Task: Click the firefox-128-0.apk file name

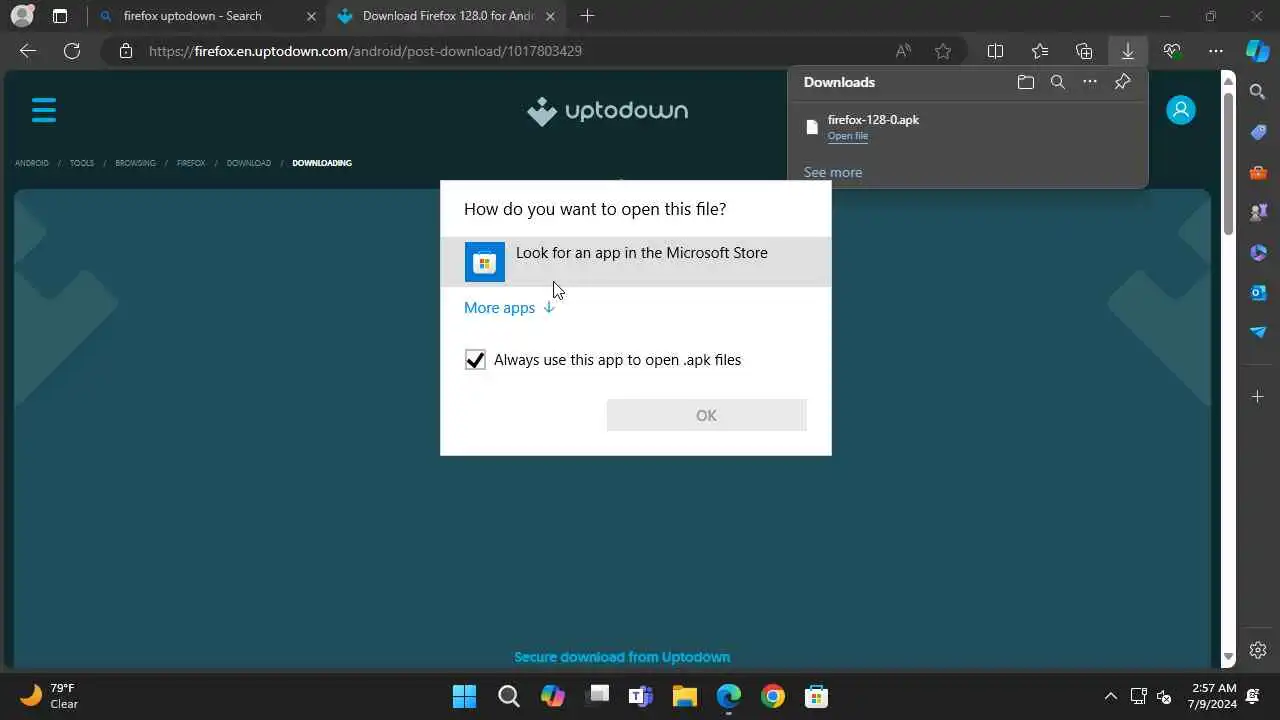Action: pos(873,120)
